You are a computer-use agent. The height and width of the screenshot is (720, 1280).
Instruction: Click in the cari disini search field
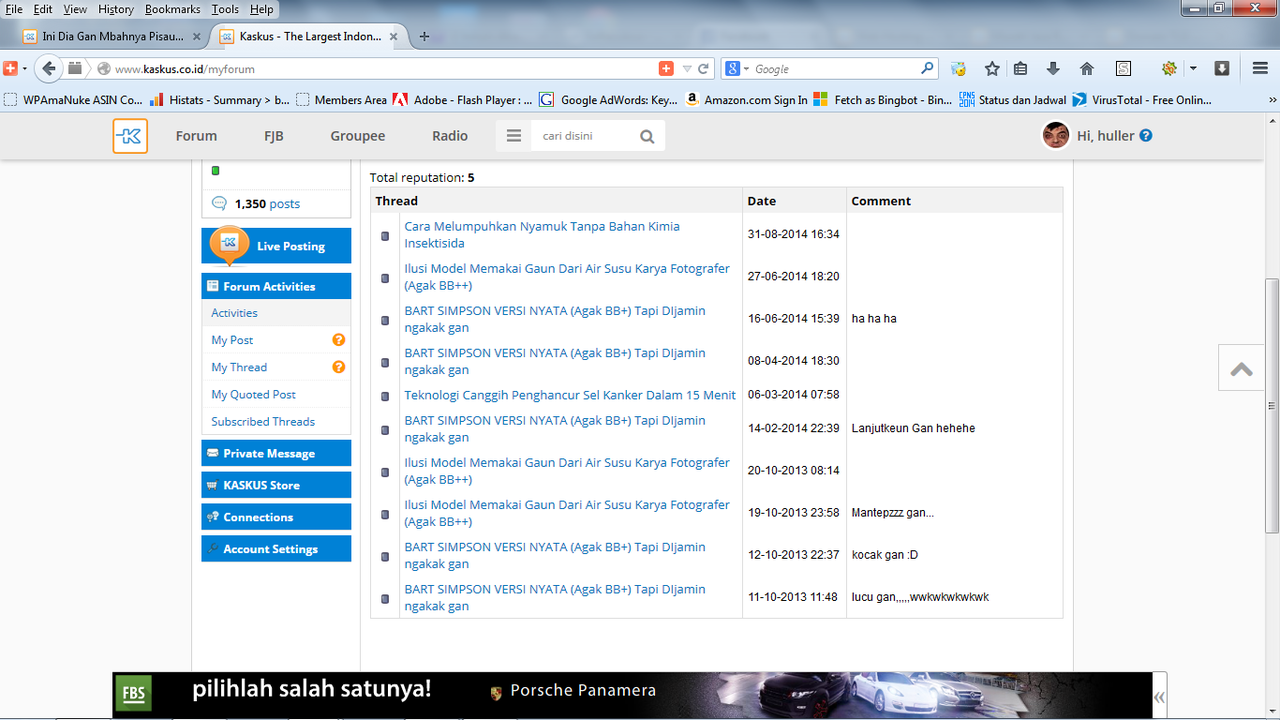click(x=582, y=136)
